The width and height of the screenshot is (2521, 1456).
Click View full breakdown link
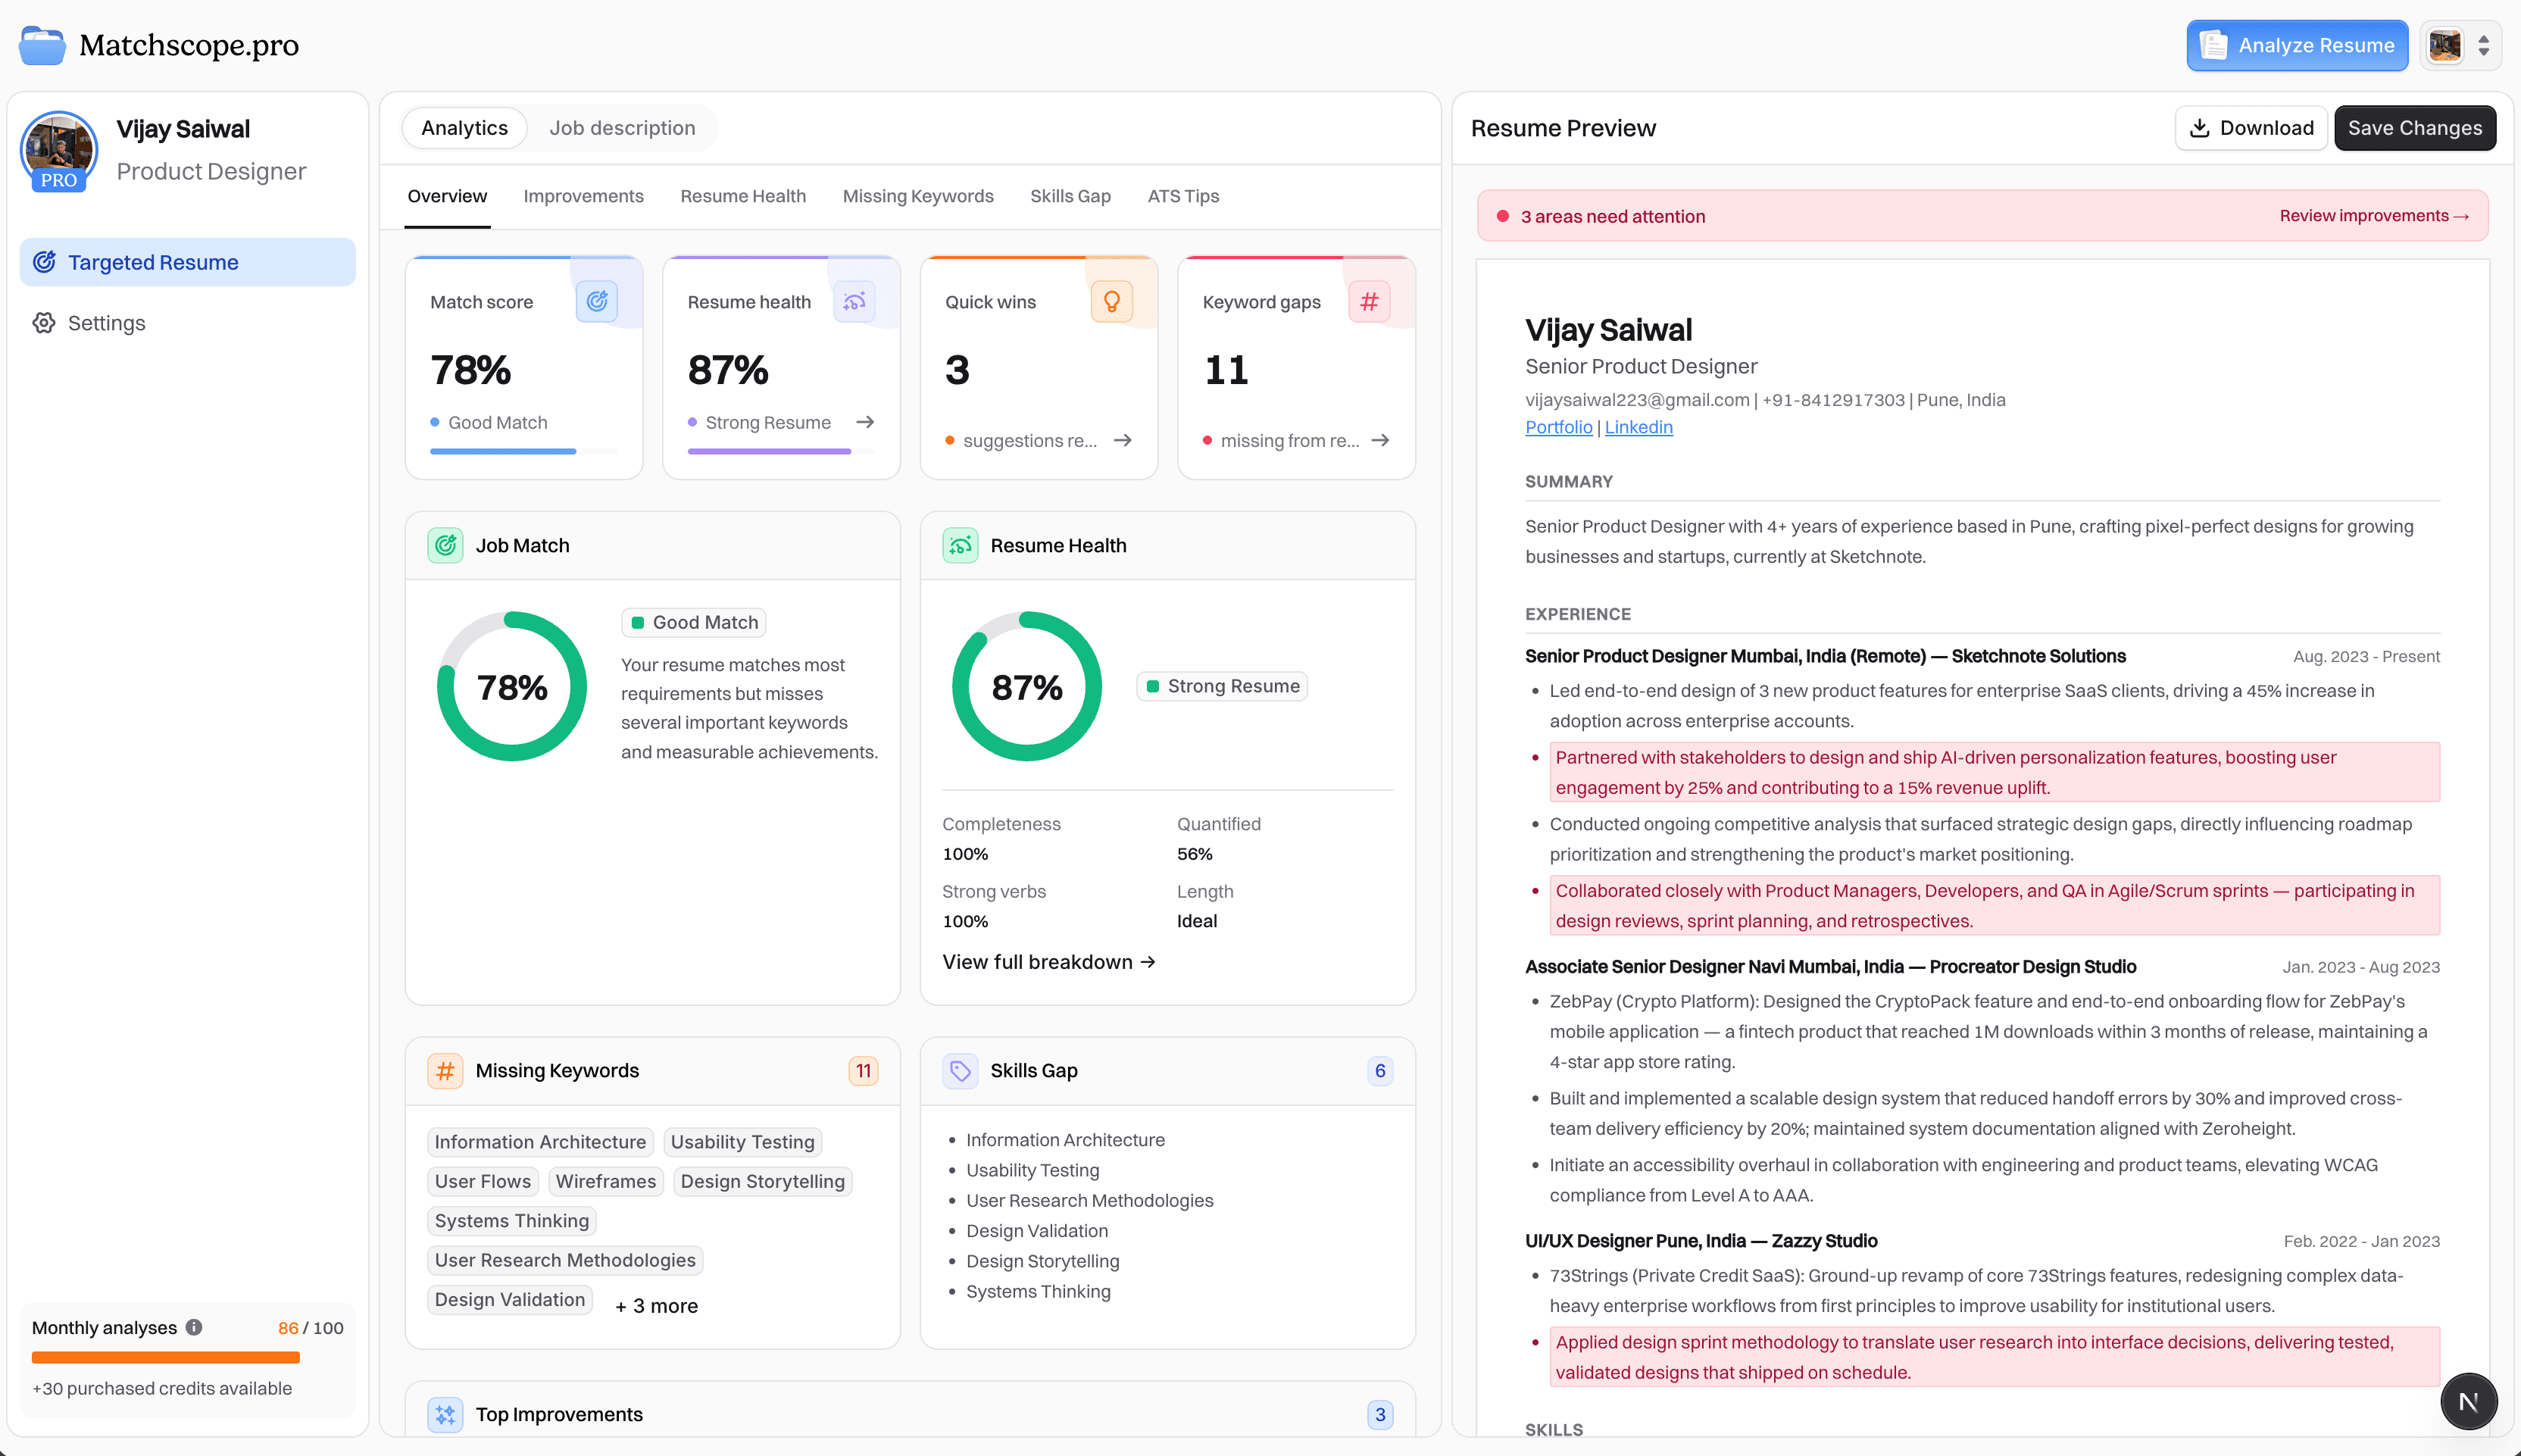[1048, 961]
